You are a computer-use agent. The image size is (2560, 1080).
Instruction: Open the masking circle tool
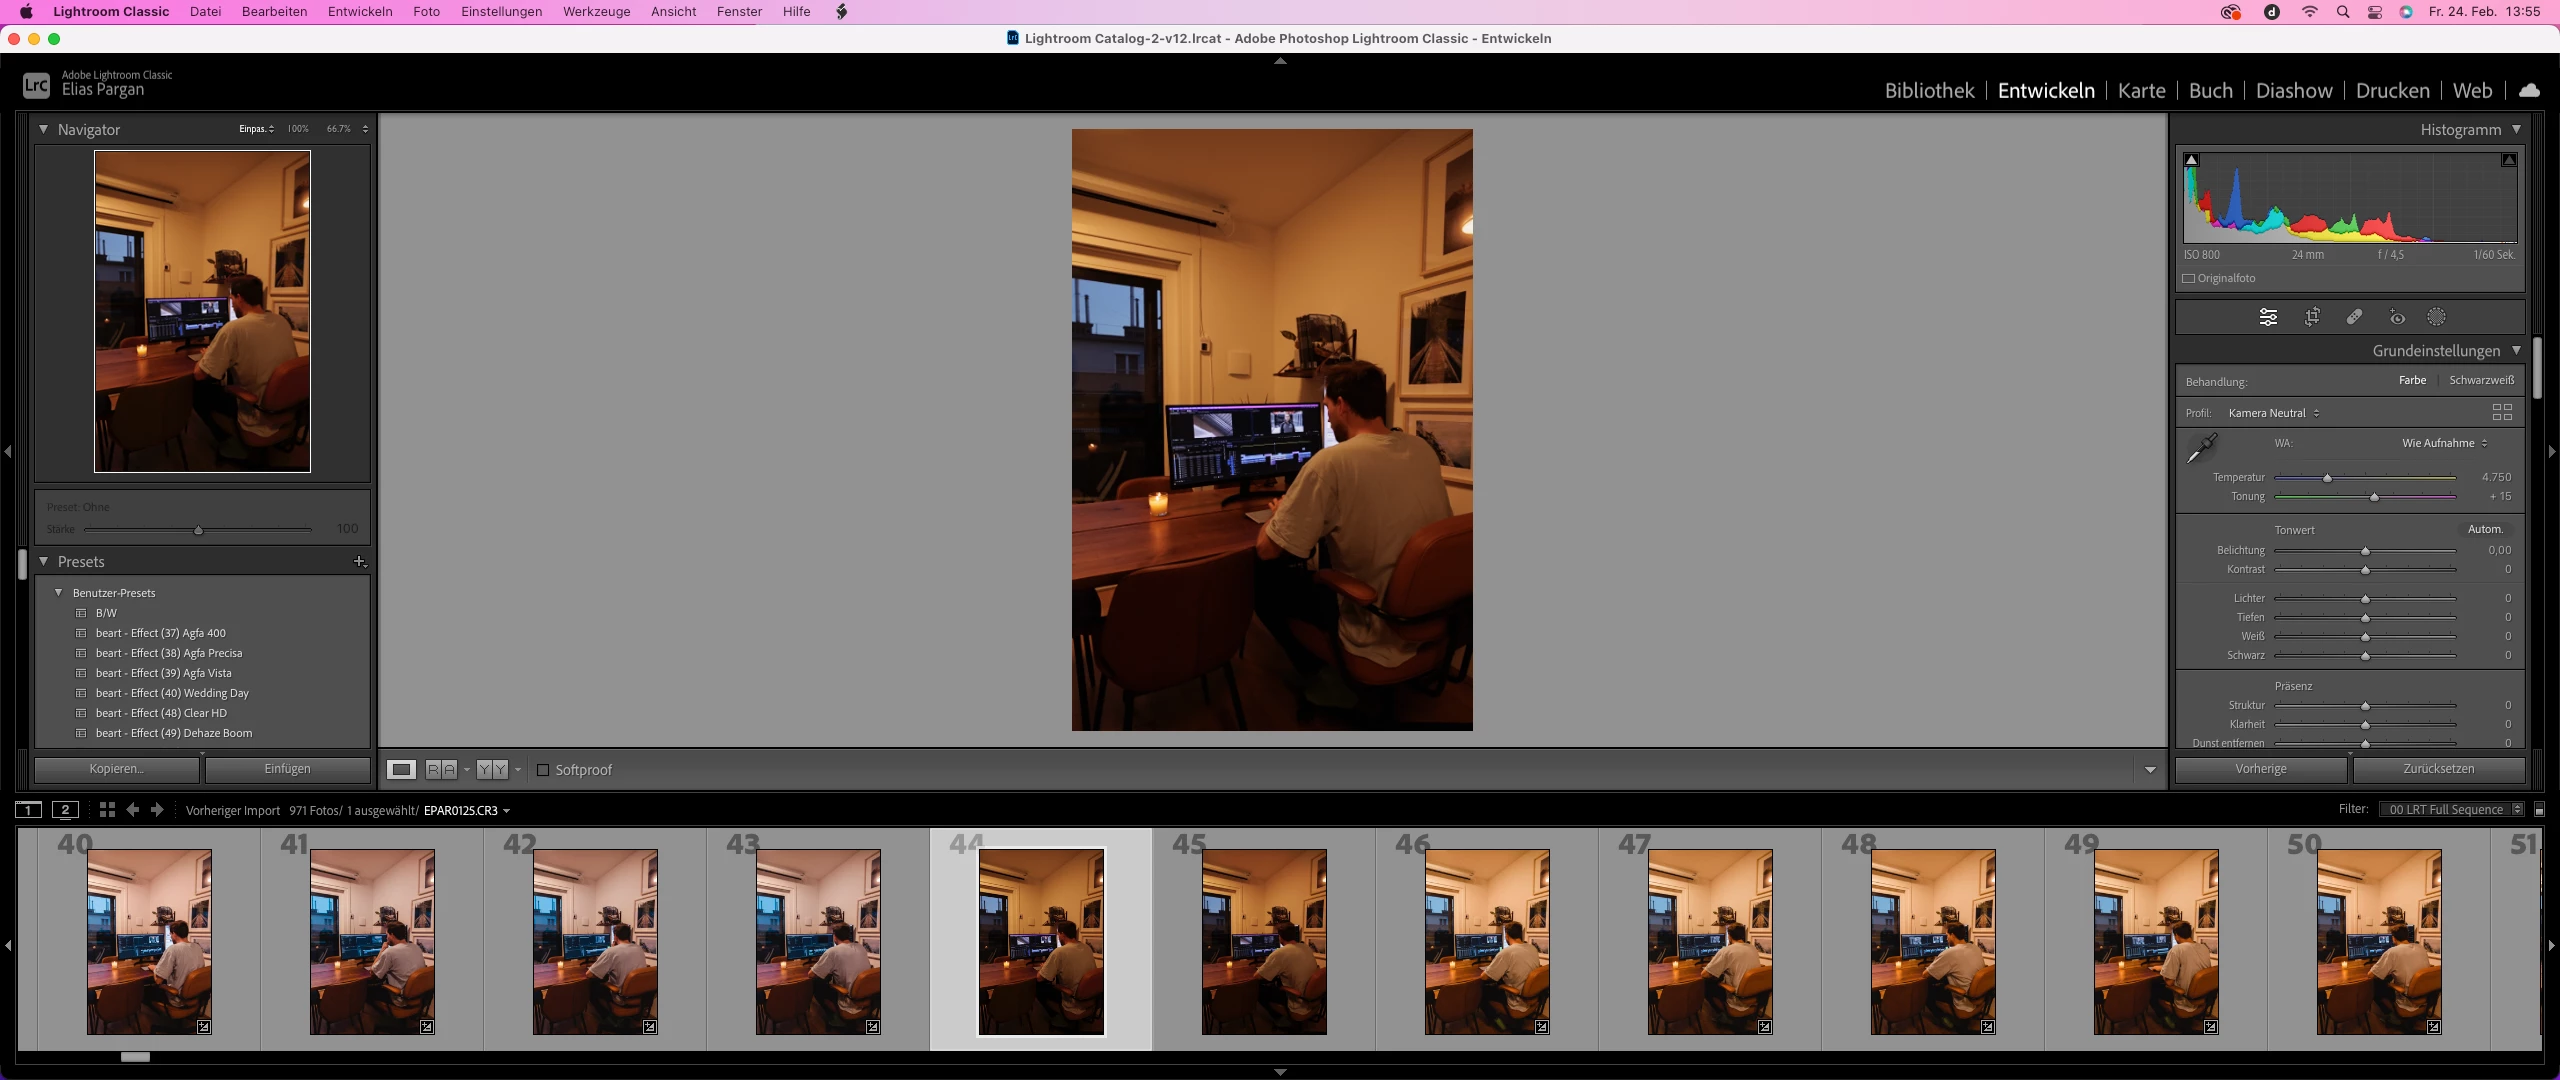point(2437,317)
